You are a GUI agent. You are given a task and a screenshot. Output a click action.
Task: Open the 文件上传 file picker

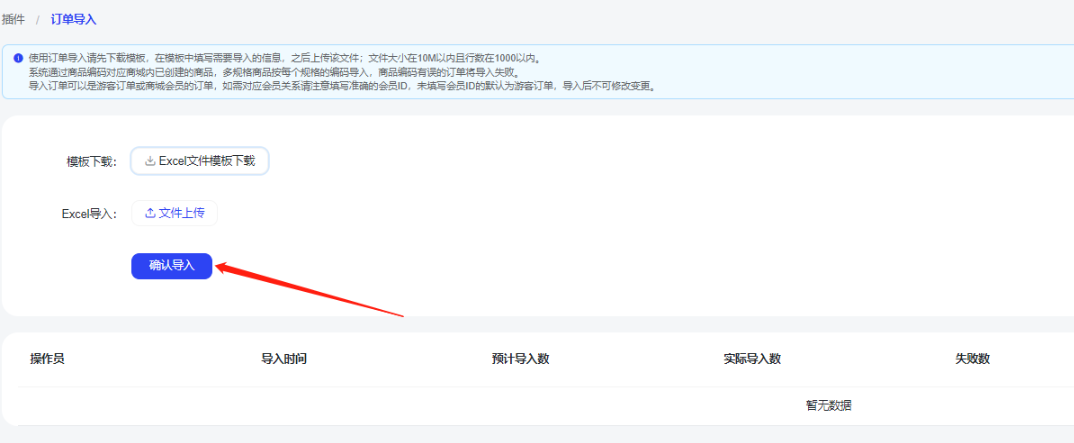175,212
